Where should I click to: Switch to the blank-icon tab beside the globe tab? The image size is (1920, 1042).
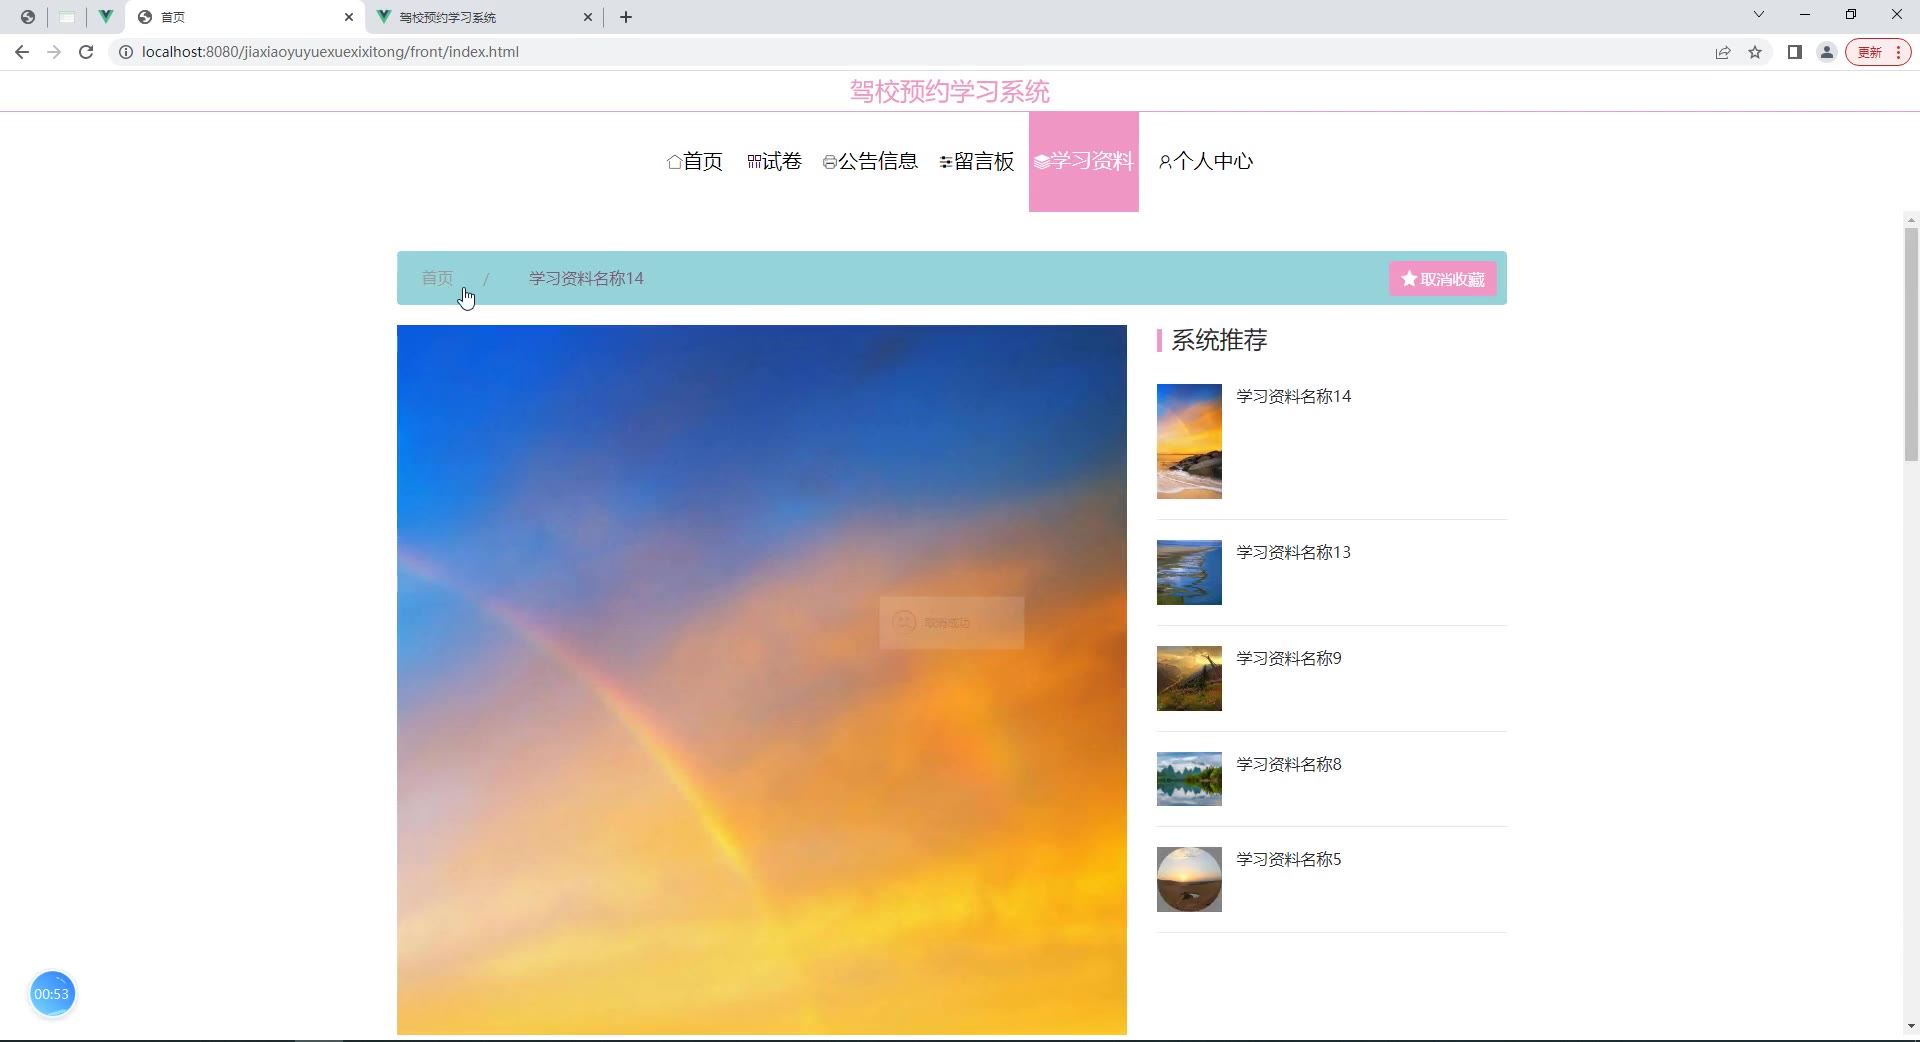point(67,17)
